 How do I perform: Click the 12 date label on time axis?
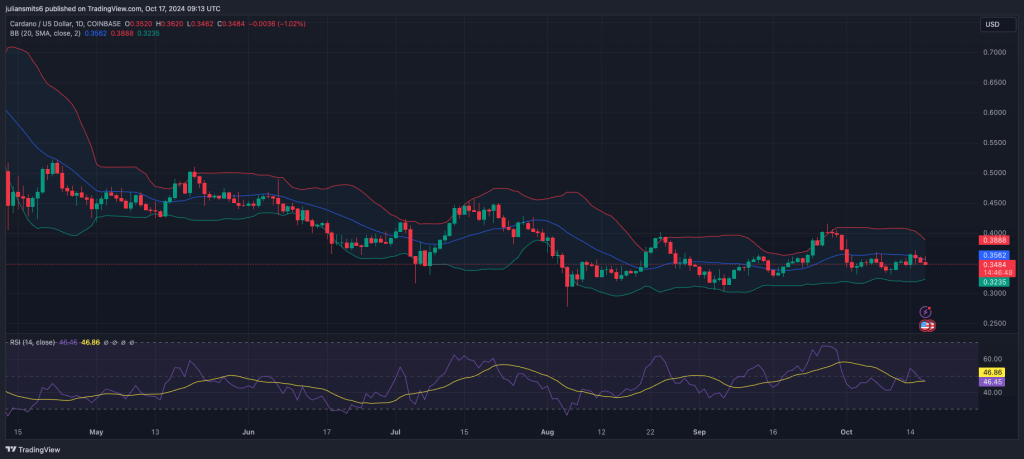pyautogui.click(x=601, y=432)
